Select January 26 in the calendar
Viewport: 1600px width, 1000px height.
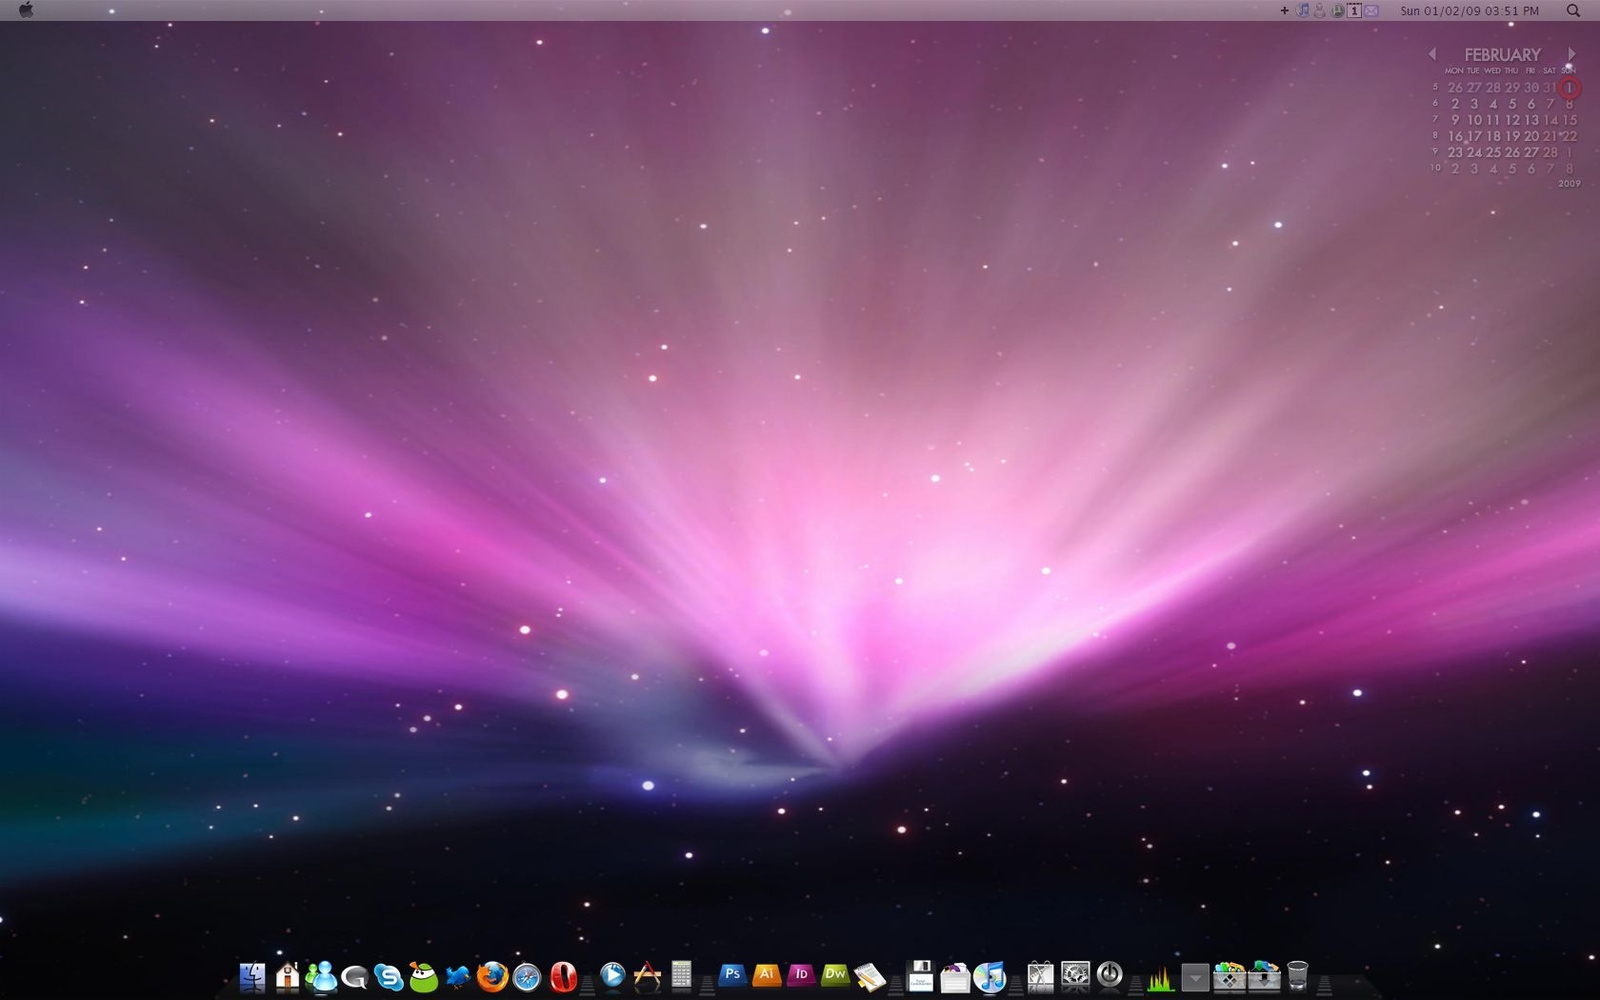[1455, 87]
